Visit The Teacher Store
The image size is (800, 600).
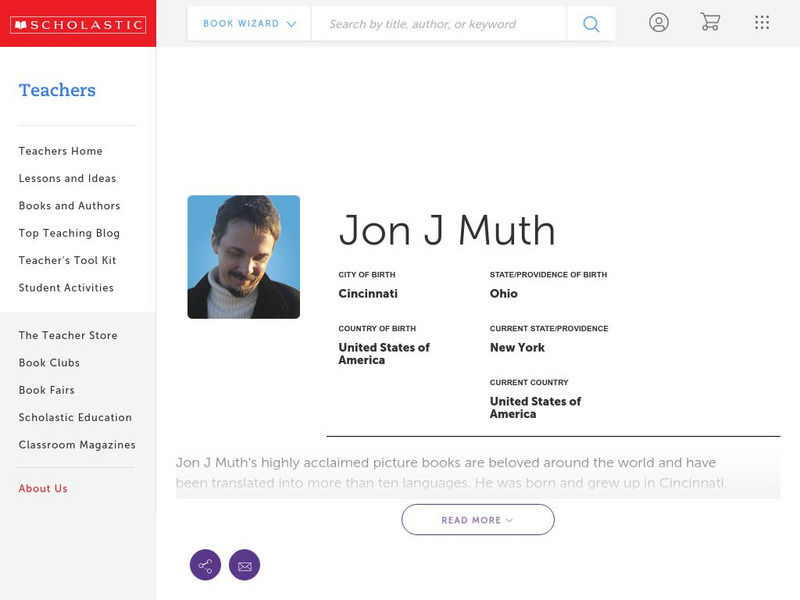[68, 336]
